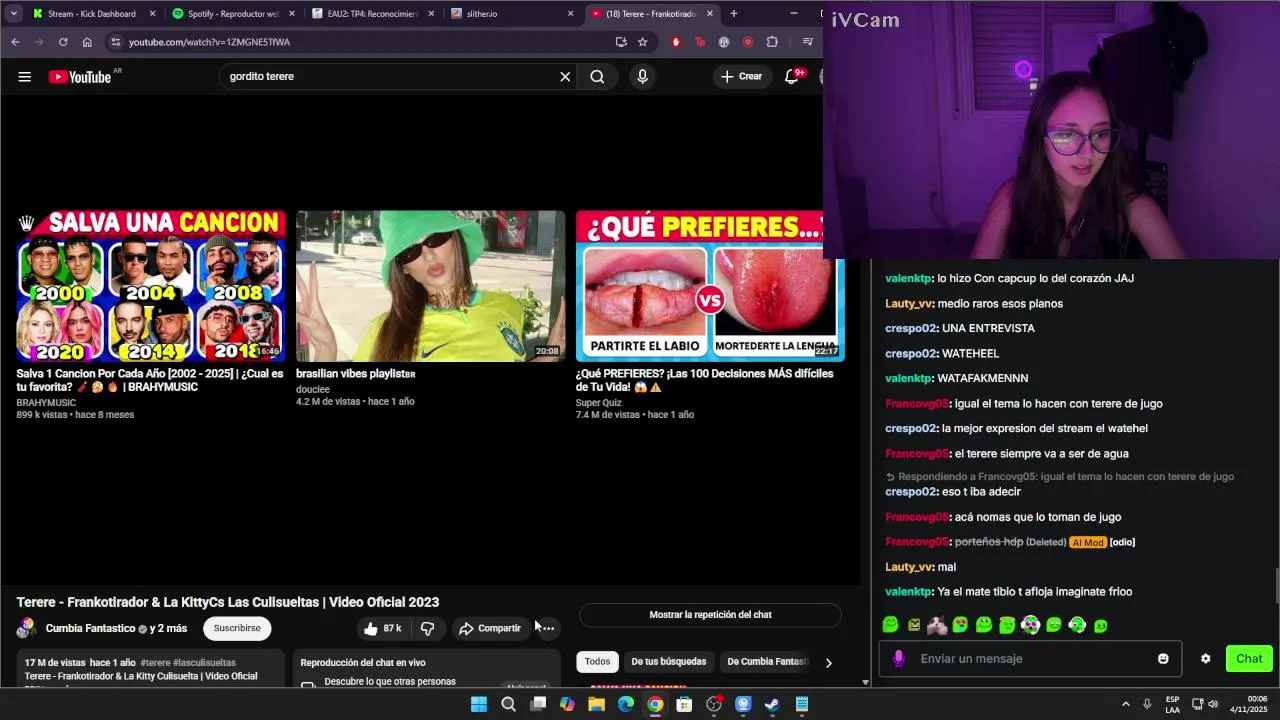Viewport: 1280px width, 720px height.
Task: Type in the 'Enviar un mensaje' chat field
Action: point(1030,658)
